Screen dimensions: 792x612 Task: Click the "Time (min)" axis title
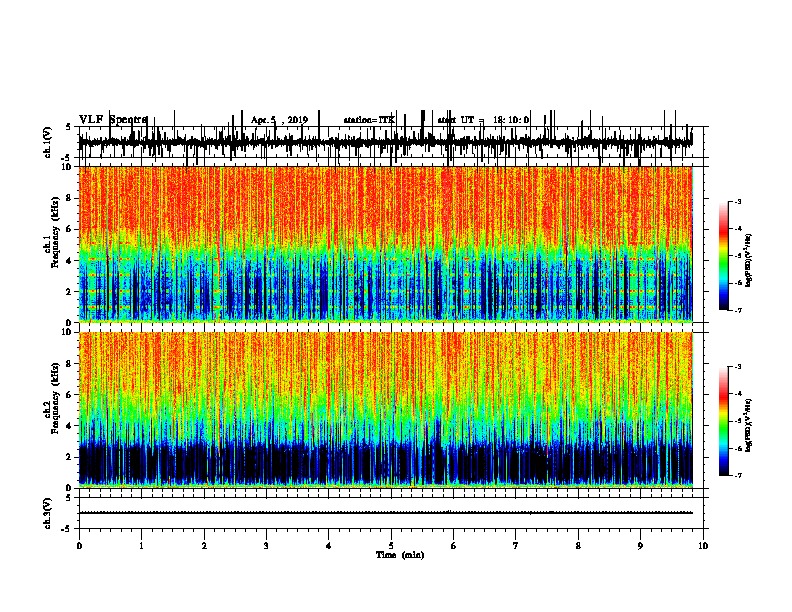400,555
